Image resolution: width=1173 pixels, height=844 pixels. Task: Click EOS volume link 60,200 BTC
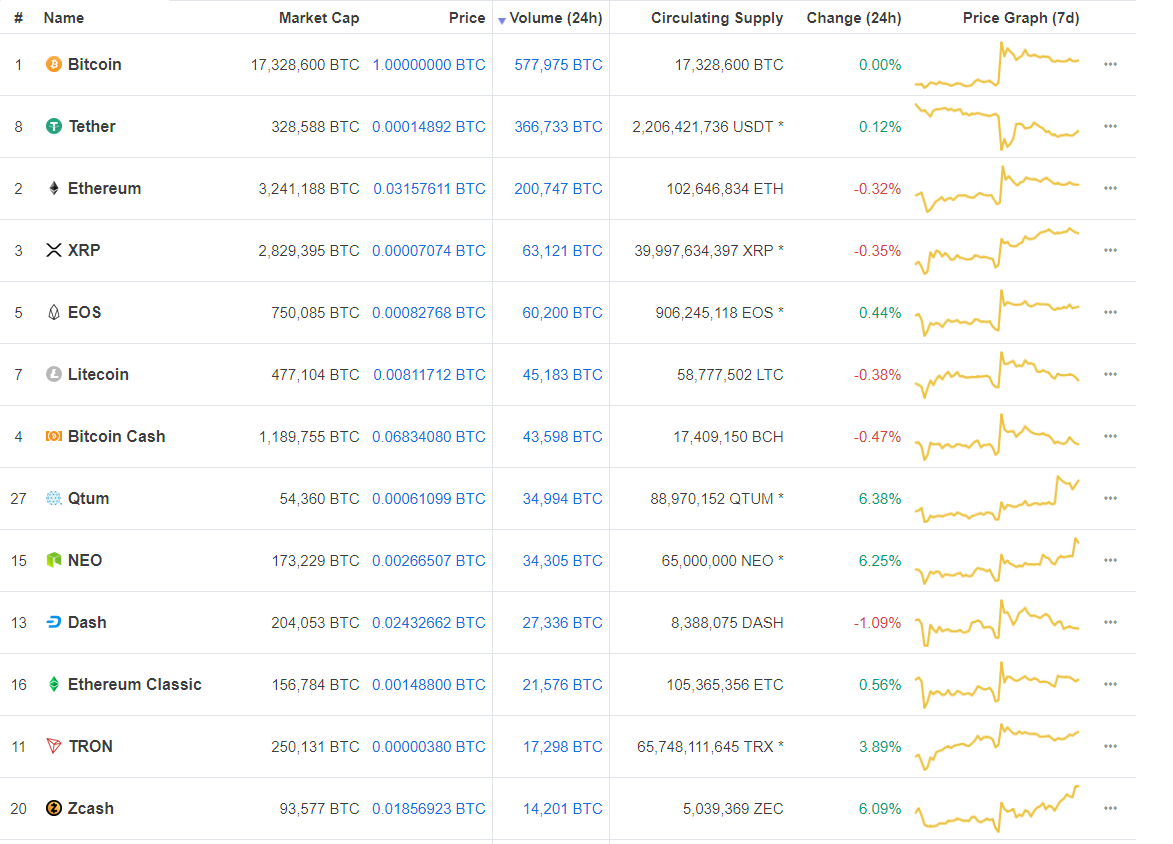tap(562, 313)
